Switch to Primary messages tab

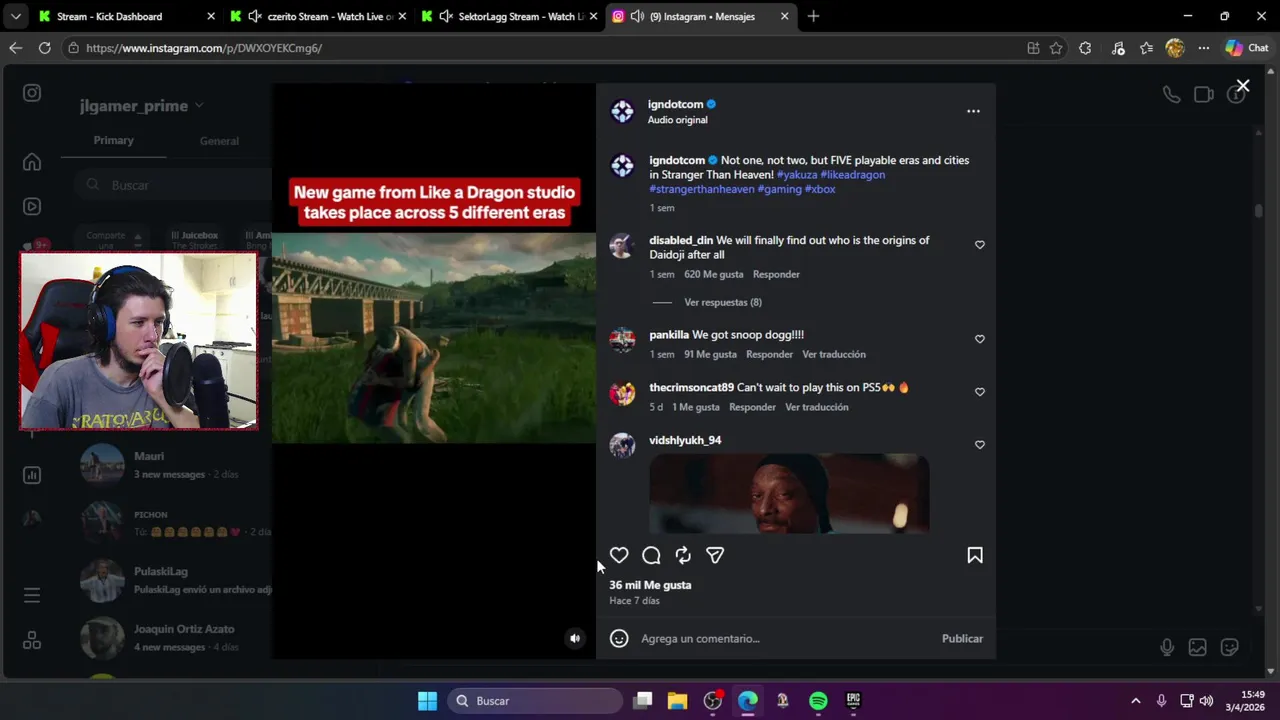[x=114, y=140]
